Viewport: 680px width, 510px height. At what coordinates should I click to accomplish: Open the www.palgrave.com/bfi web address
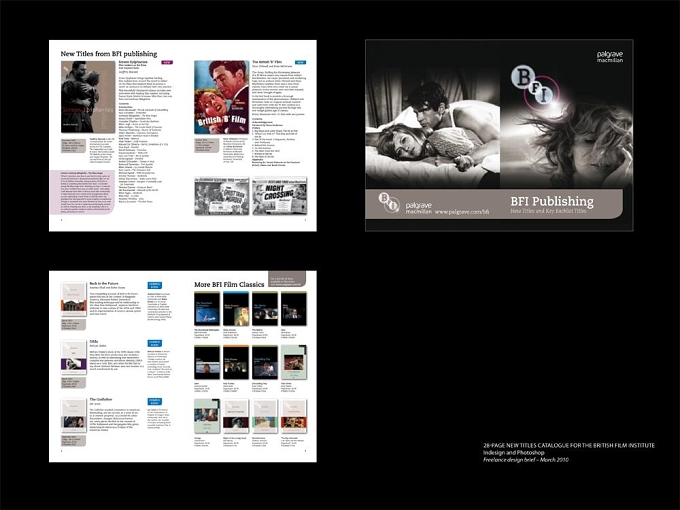[462, 212]
